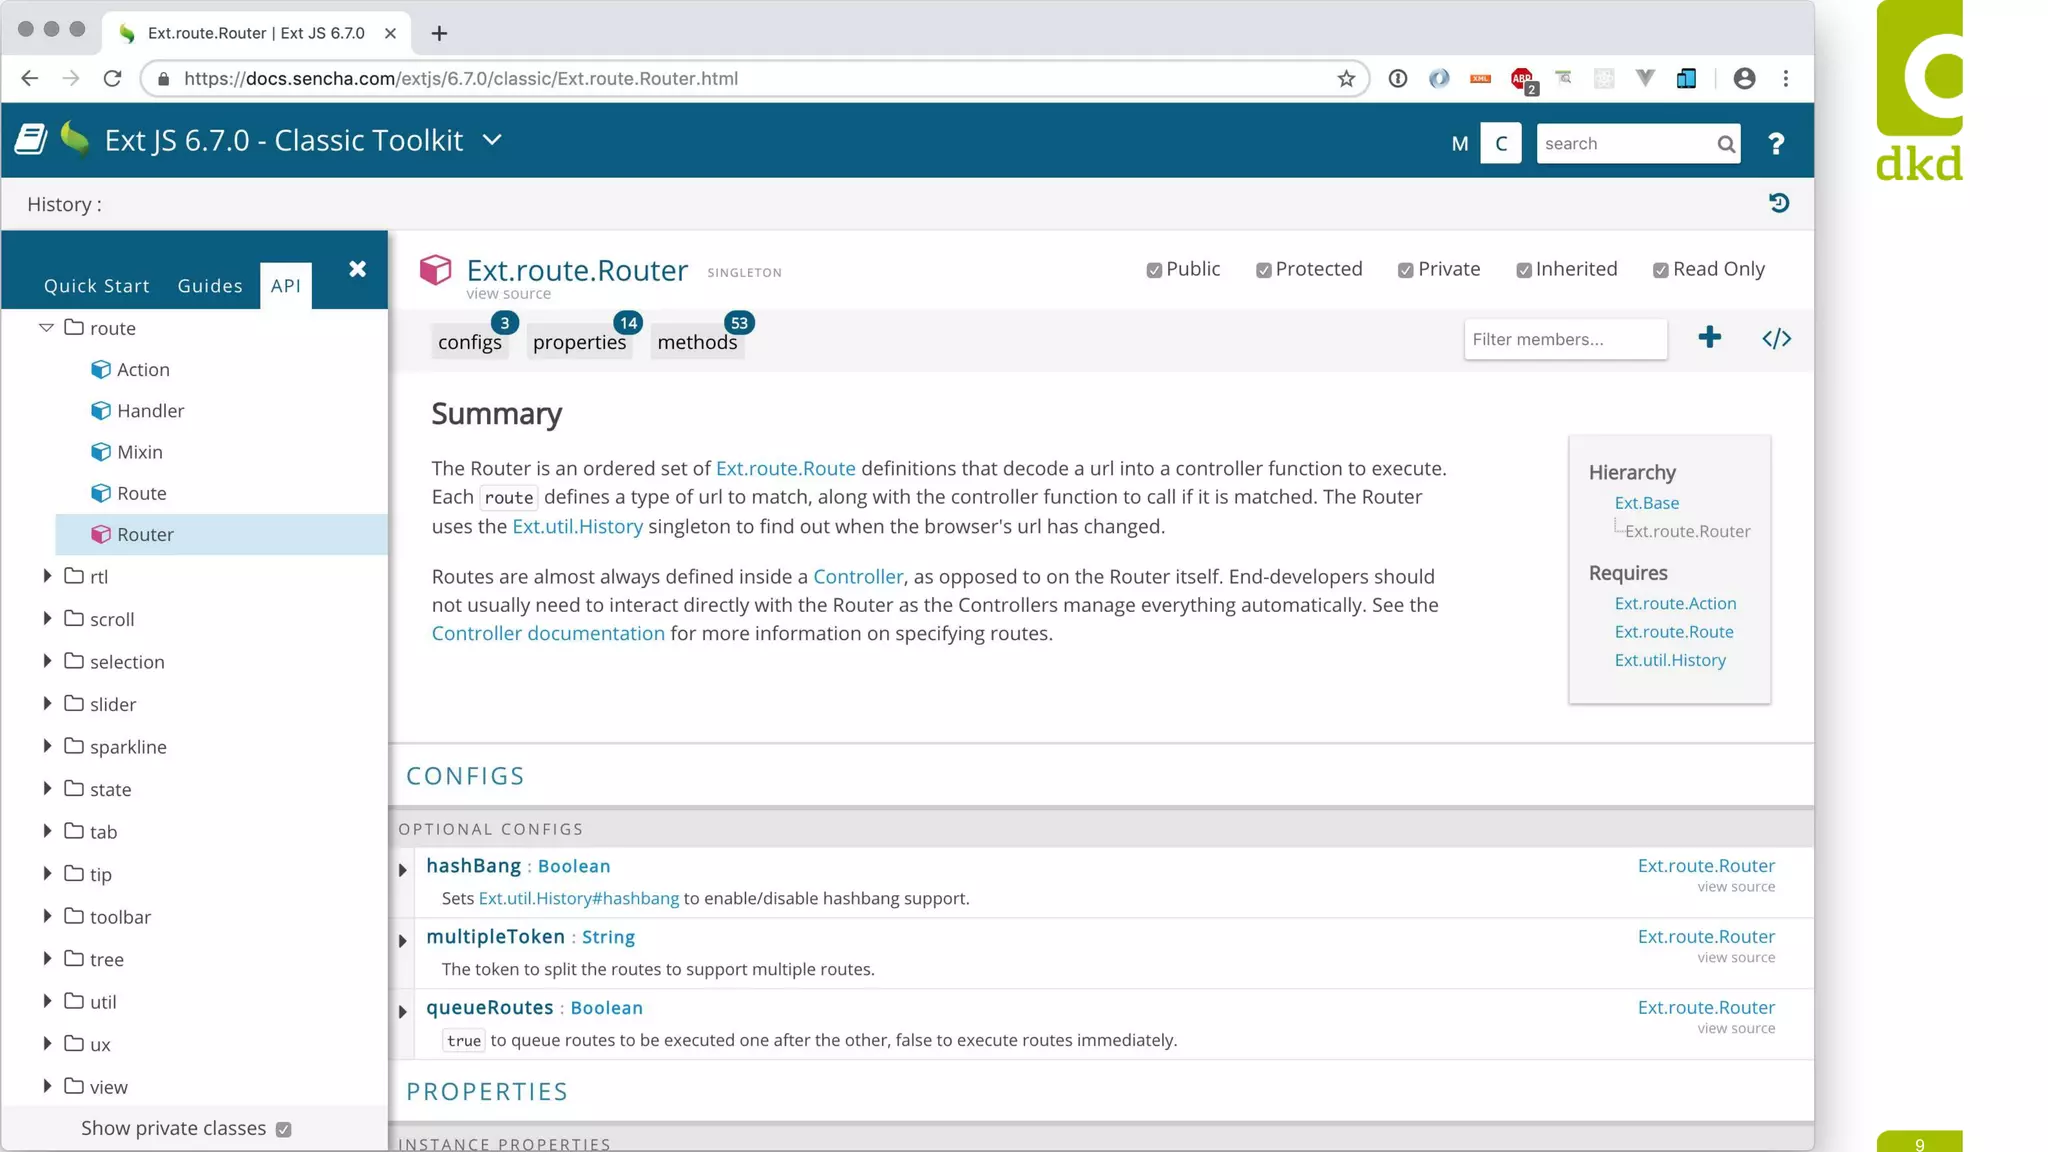Toggle Show private classes checkbox
The width and height of the screenshot is (2048, 1152).
(x=284, y=1129)
